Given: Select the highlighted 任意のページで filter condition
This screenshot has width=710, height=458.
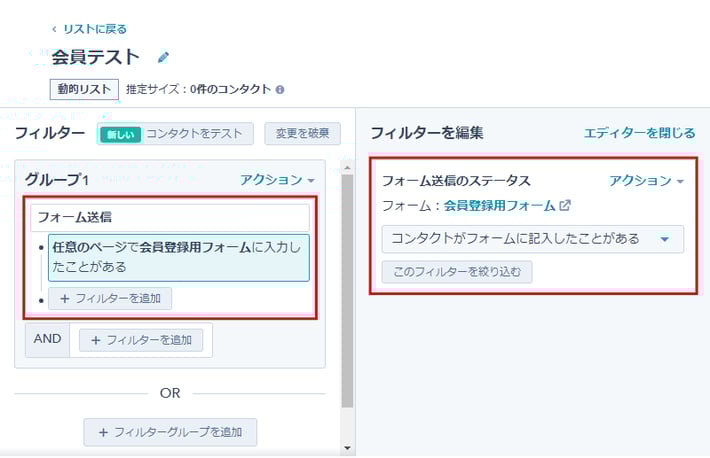Looking at the screenshot, I should pos(178,257).
